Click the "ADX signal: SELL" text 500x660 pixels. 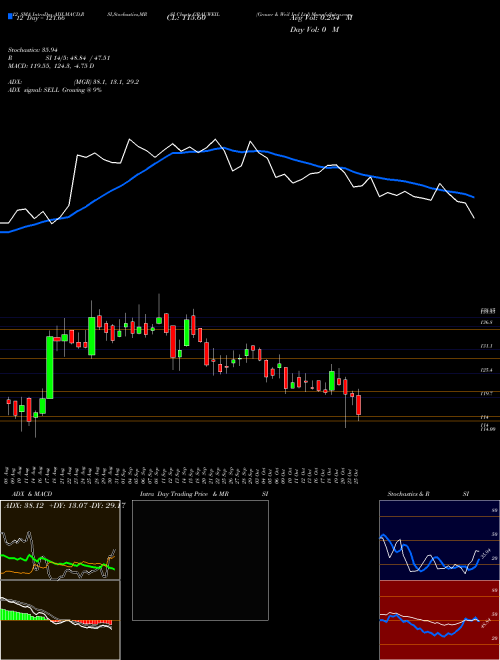pos(34,90)
